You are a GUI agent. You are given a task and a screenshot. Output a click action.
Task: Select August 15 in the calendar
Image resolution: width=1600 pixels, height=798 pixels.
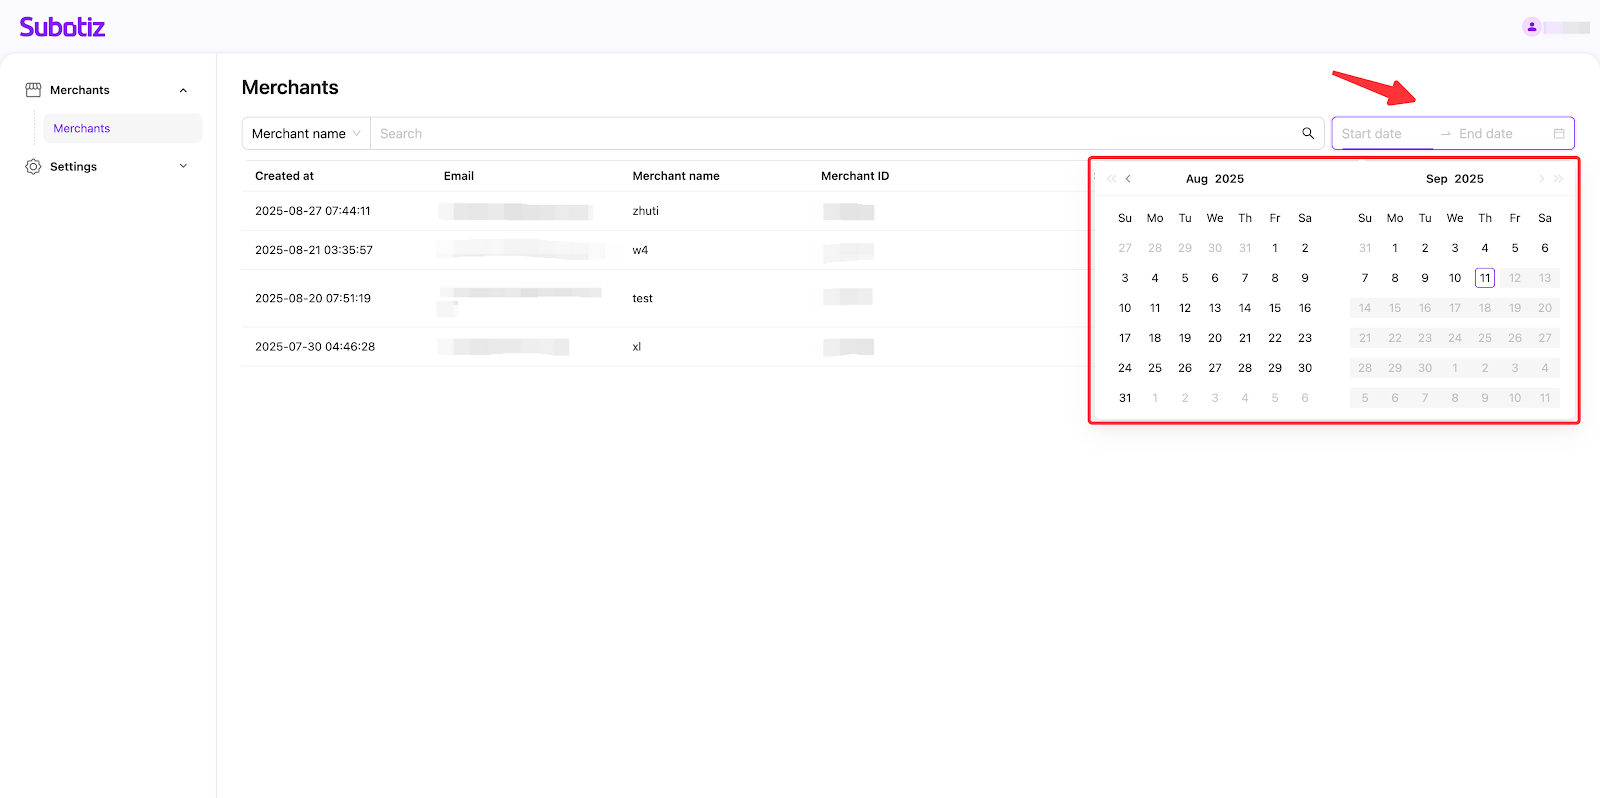1275,308
